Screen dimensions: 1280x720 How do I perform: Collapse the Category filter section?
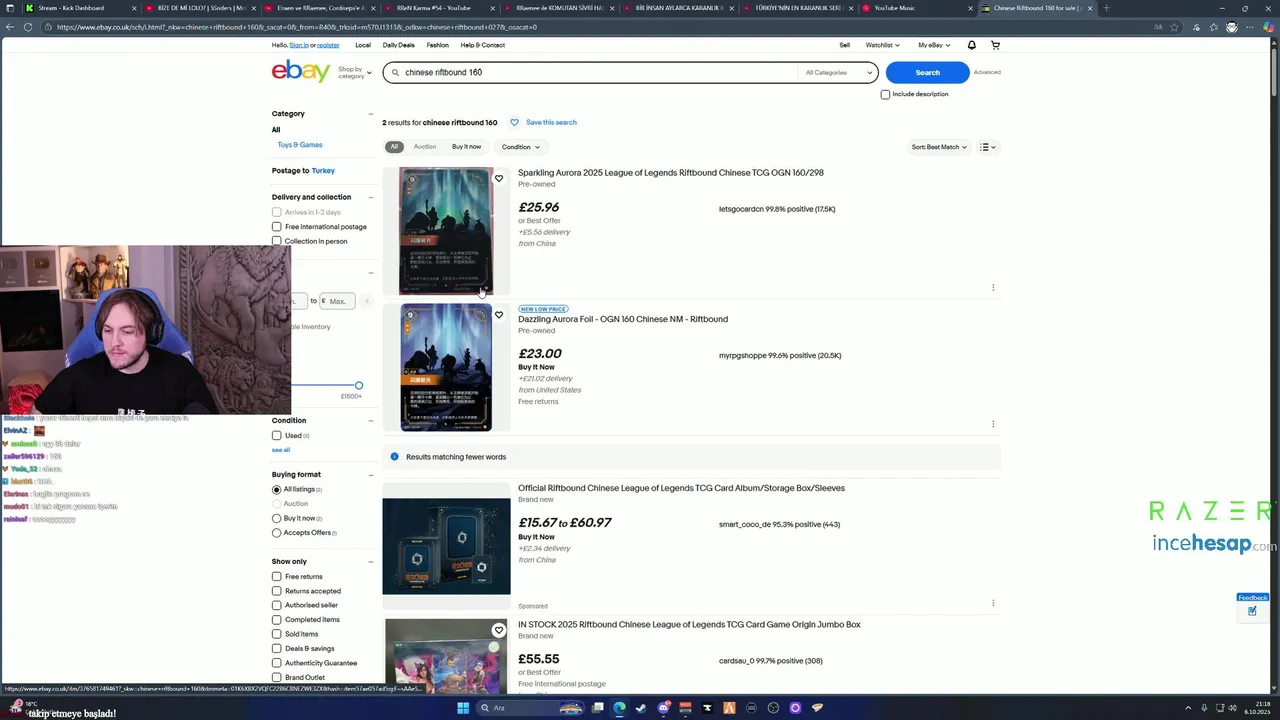(x=371, y=114)
